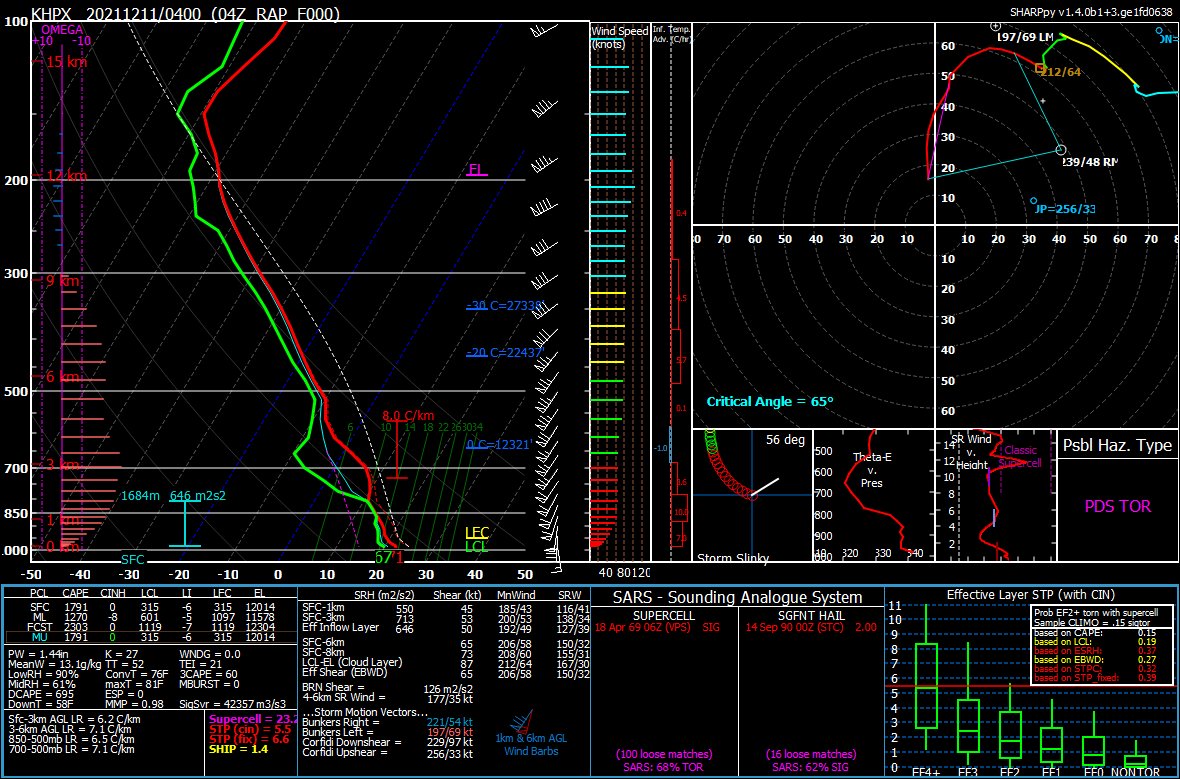The image size is (1180, 779).
Task: Click the 14 Sep 90 00Z (STC) hail analogue
Action: tap(811, 627)
